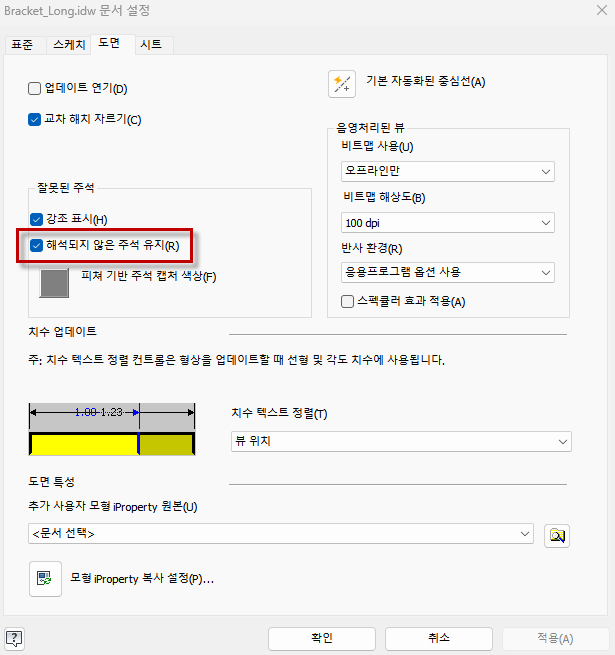The width and height of the screenshot is (615, 655).
Task: Enable 스펙큘러 효과 적용 checkbox
Action: coord(348,301)
